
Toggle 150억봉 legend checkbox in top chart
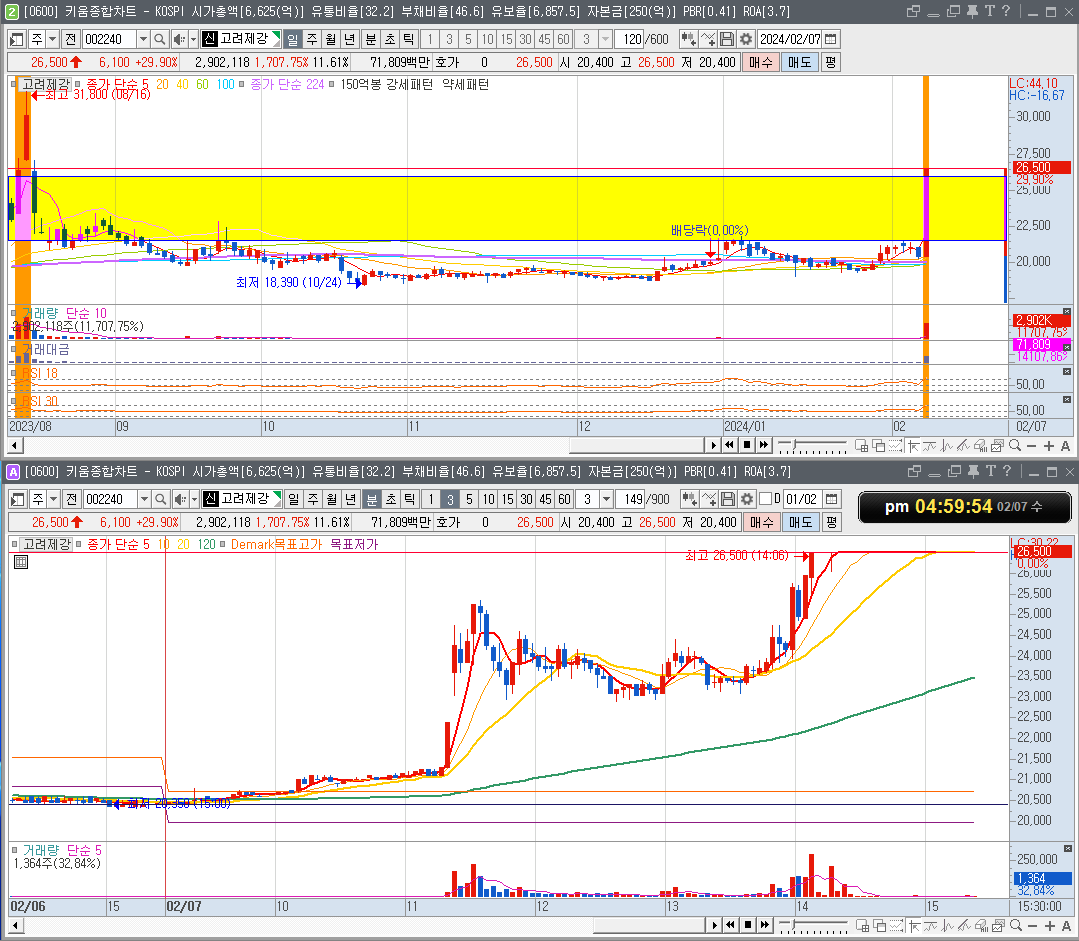tap(332, 85)
